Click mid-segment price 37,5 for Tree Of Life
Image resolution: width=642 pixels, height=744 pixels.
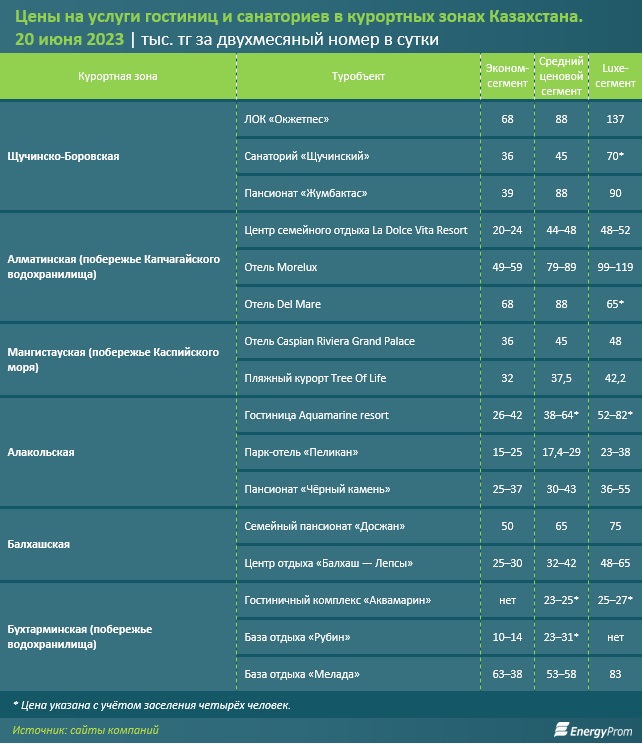pos(561,378)
